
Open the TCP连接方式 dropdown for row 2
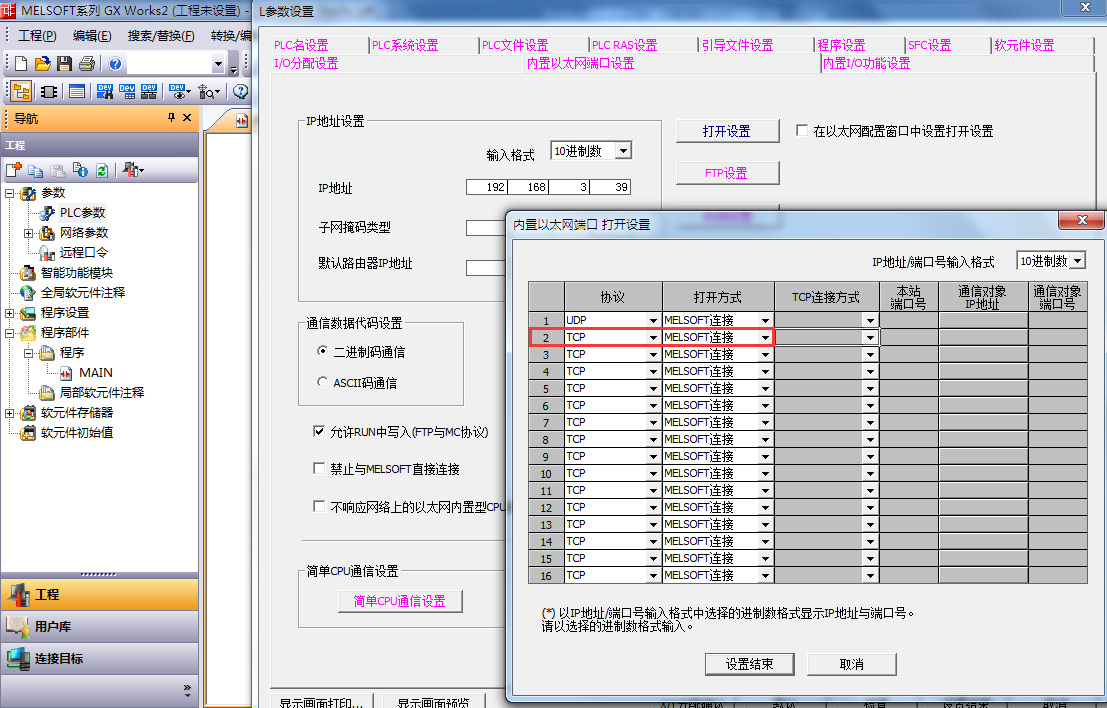tap(870, 337)
